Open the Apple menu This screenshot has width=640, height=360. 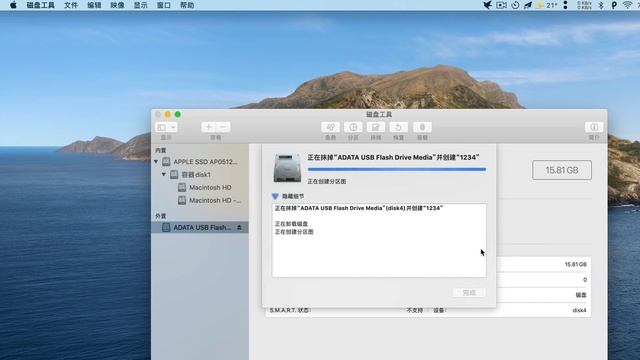pyautogui.click(x=13, y=5)
